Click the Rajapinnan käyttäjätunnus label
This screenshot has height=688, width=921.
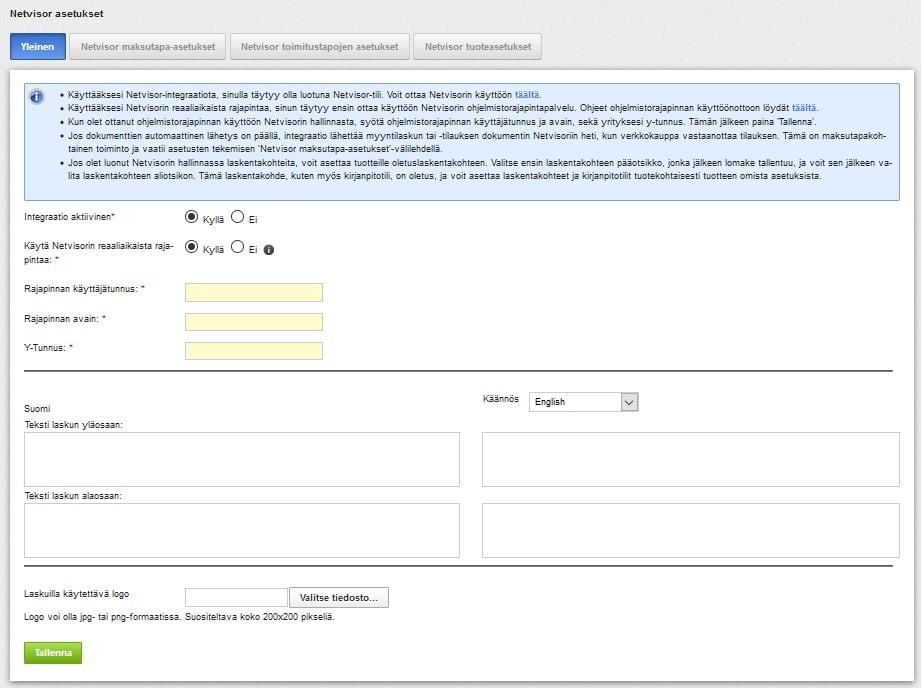click(x=81, y=289)
